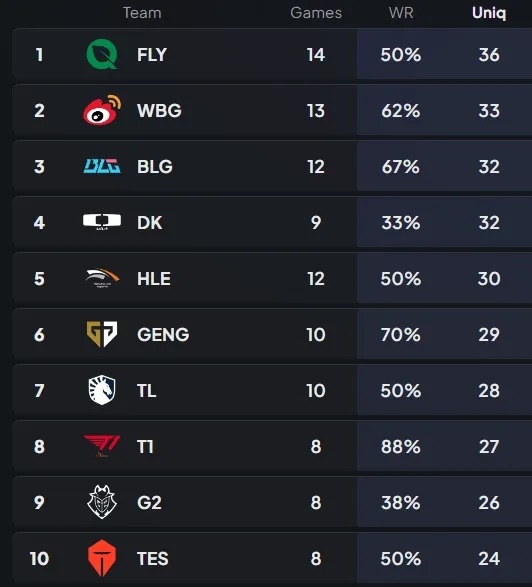Open the GENG team name link

(x=163, y=334)
